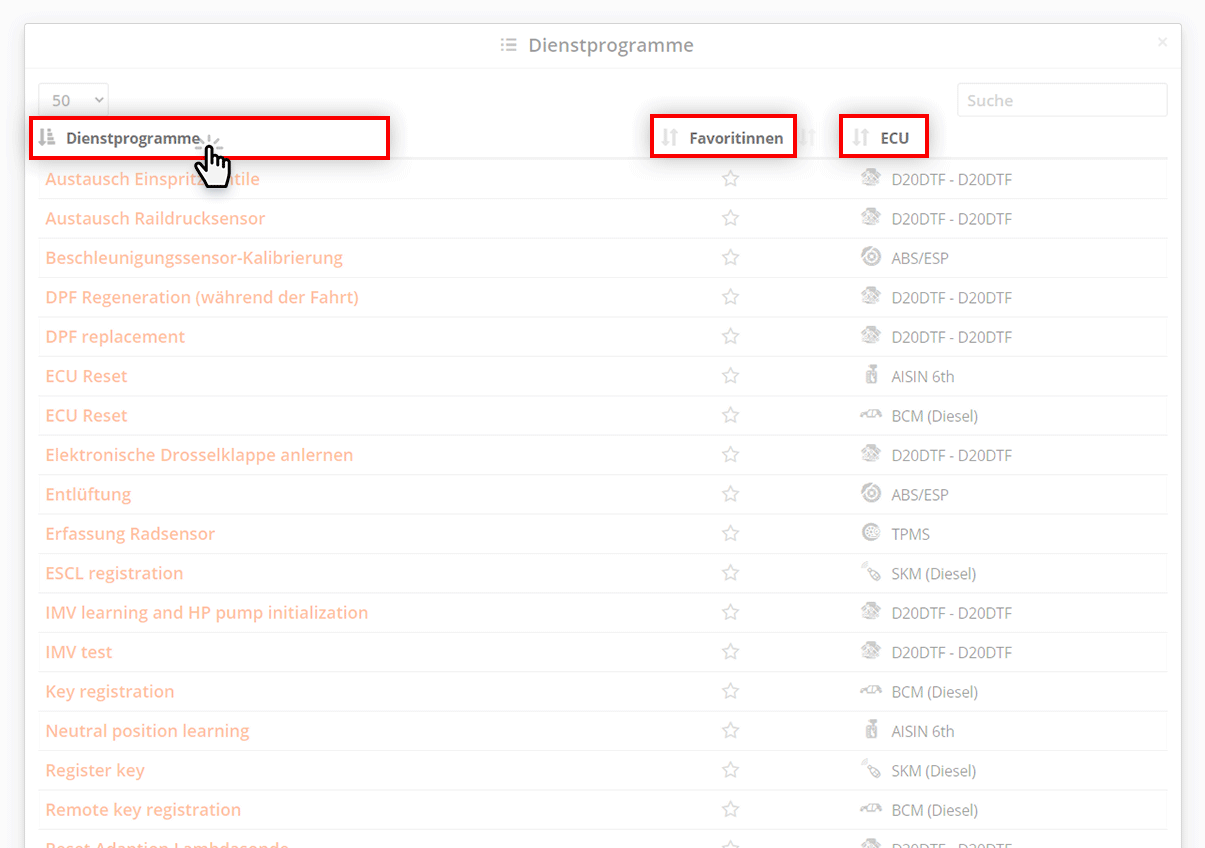This screenshot has height=848, width=1205.
Task: Click the list icon in the Dienstprogramme title bar
Action: [x=507, y=44]
